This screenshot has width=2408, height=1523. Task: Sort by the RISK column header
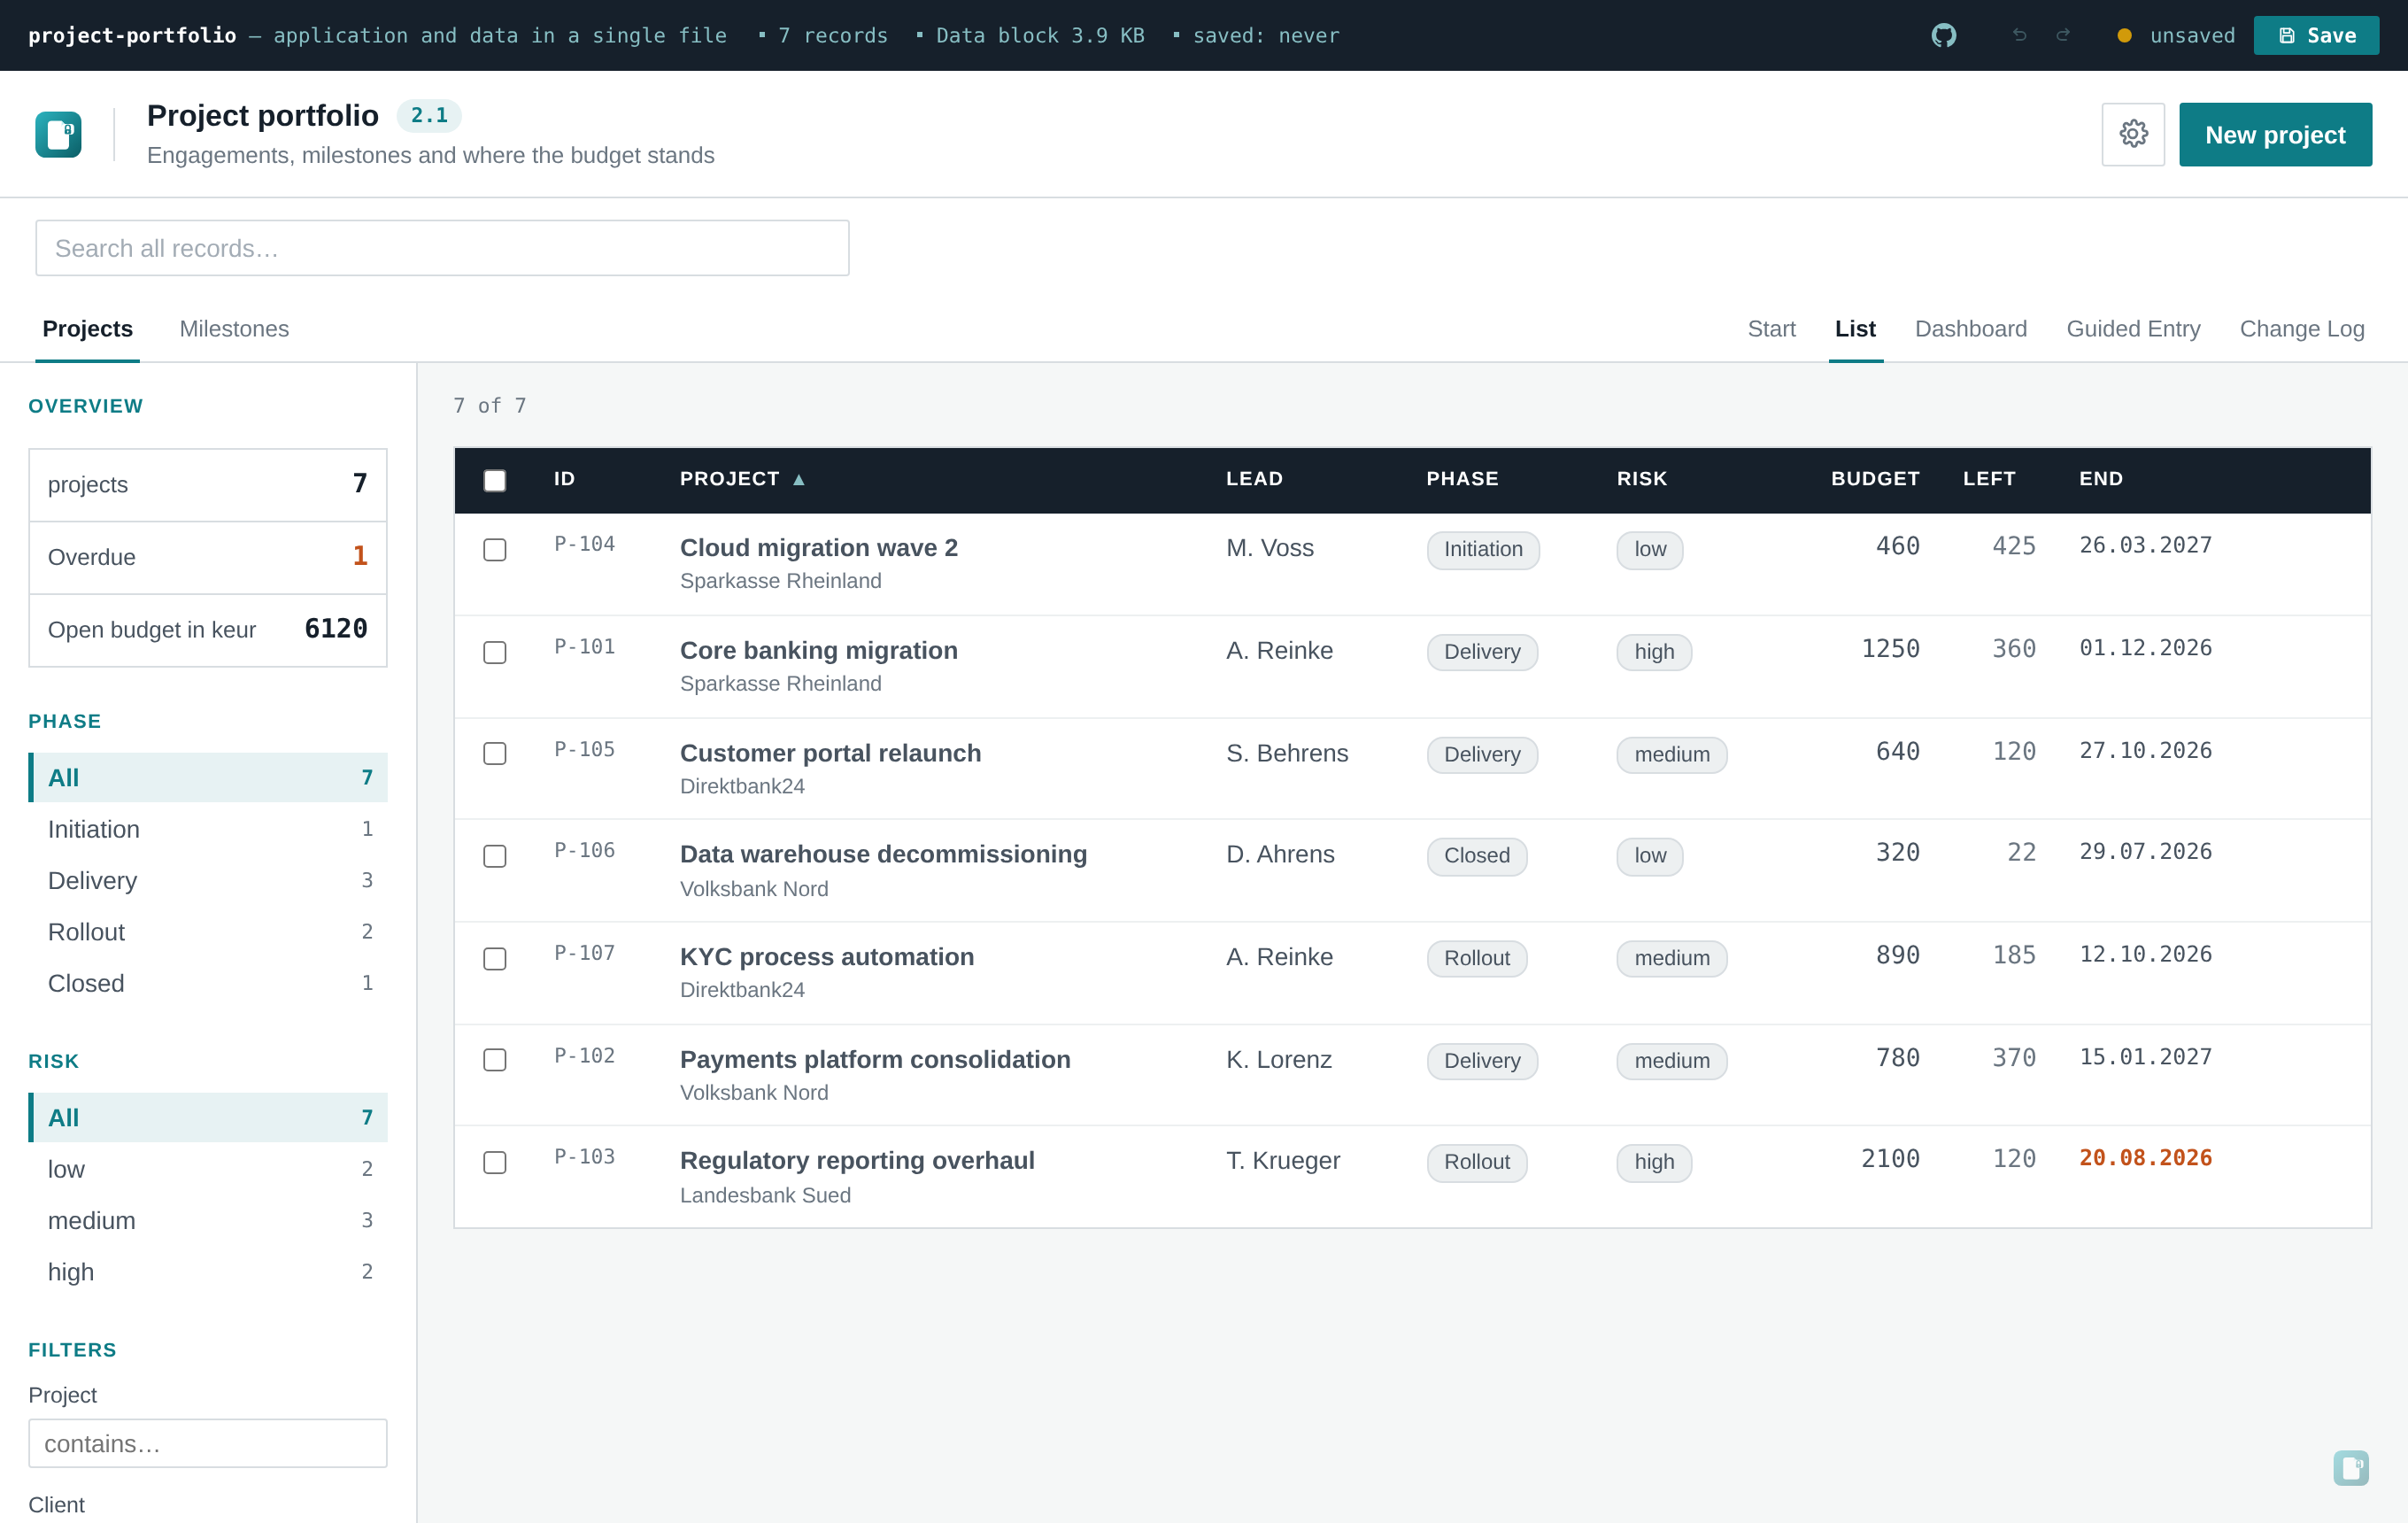click(1642, 479)
